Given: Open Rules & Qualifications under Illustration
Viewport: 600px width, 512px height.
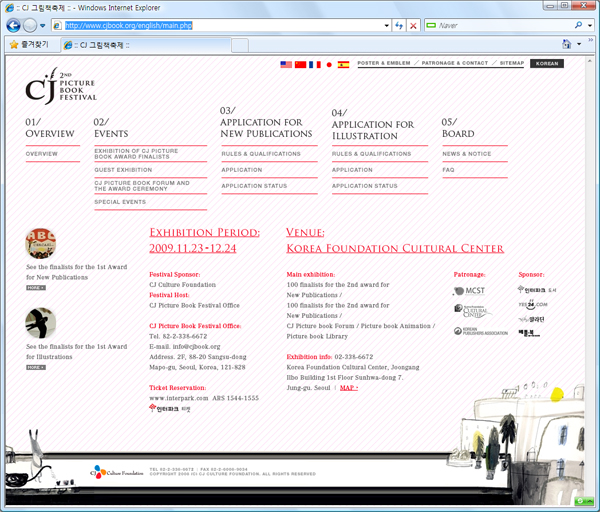Looking at the screenshot, I should tap(372, 154).
